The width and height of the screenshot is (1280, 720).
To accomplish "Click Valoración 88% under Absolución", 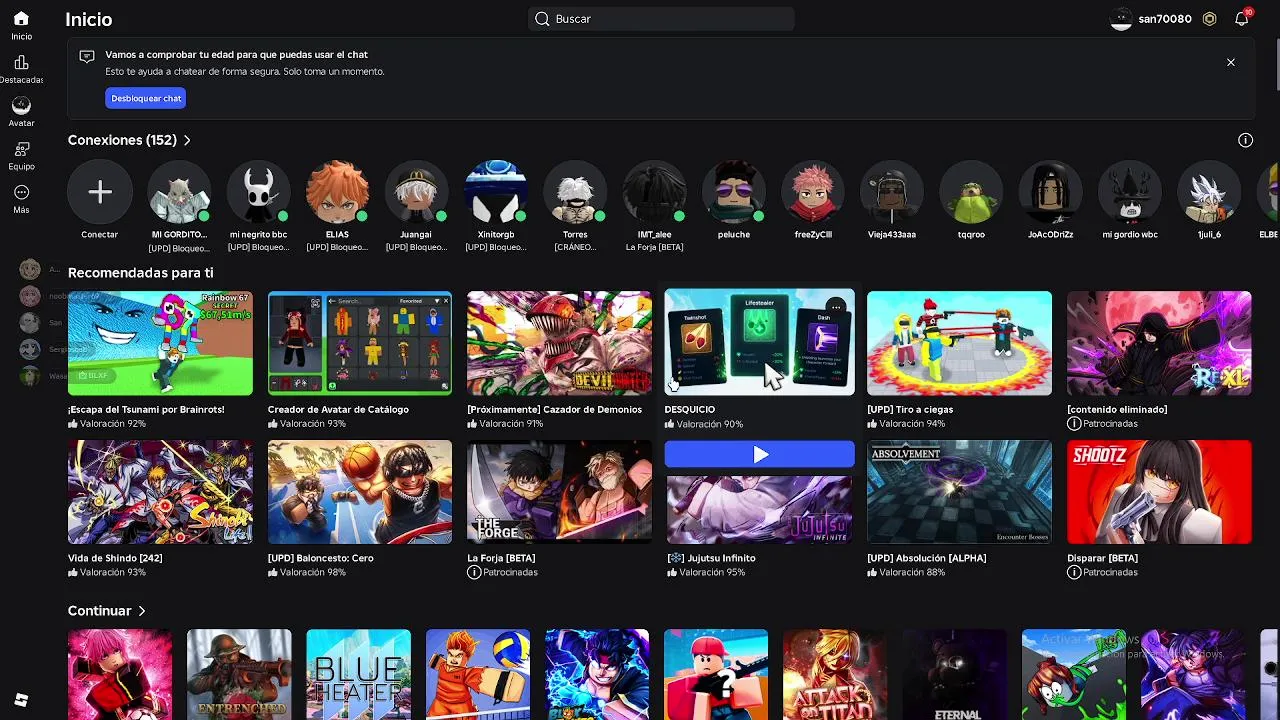I will 906,572.
